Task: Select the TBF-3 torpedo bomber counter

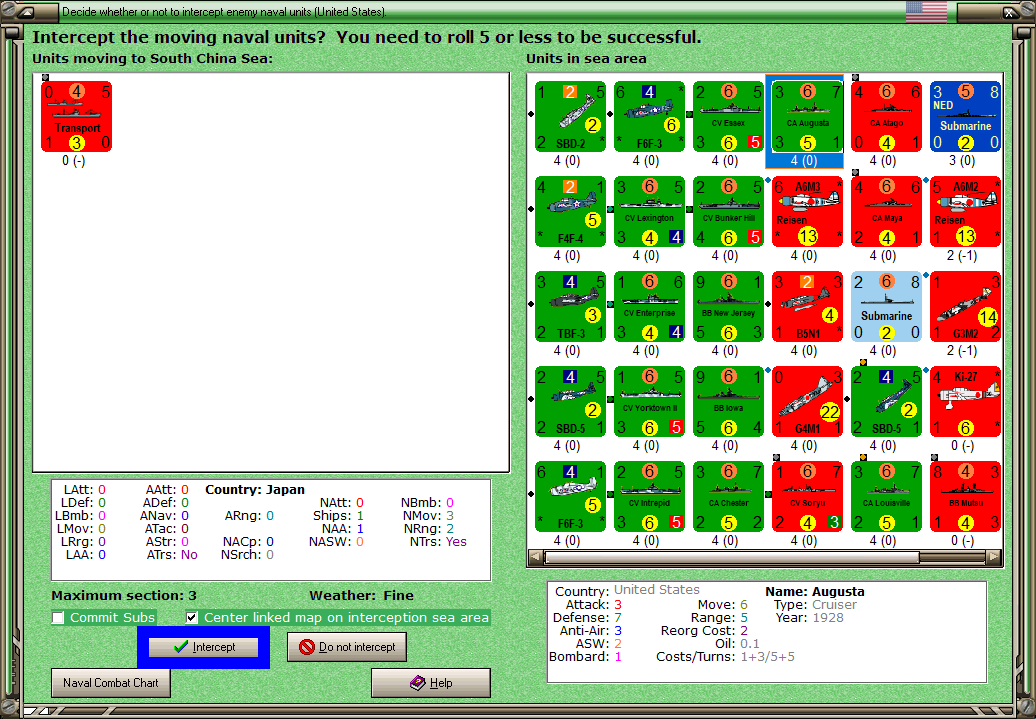Action: [570, 307]
